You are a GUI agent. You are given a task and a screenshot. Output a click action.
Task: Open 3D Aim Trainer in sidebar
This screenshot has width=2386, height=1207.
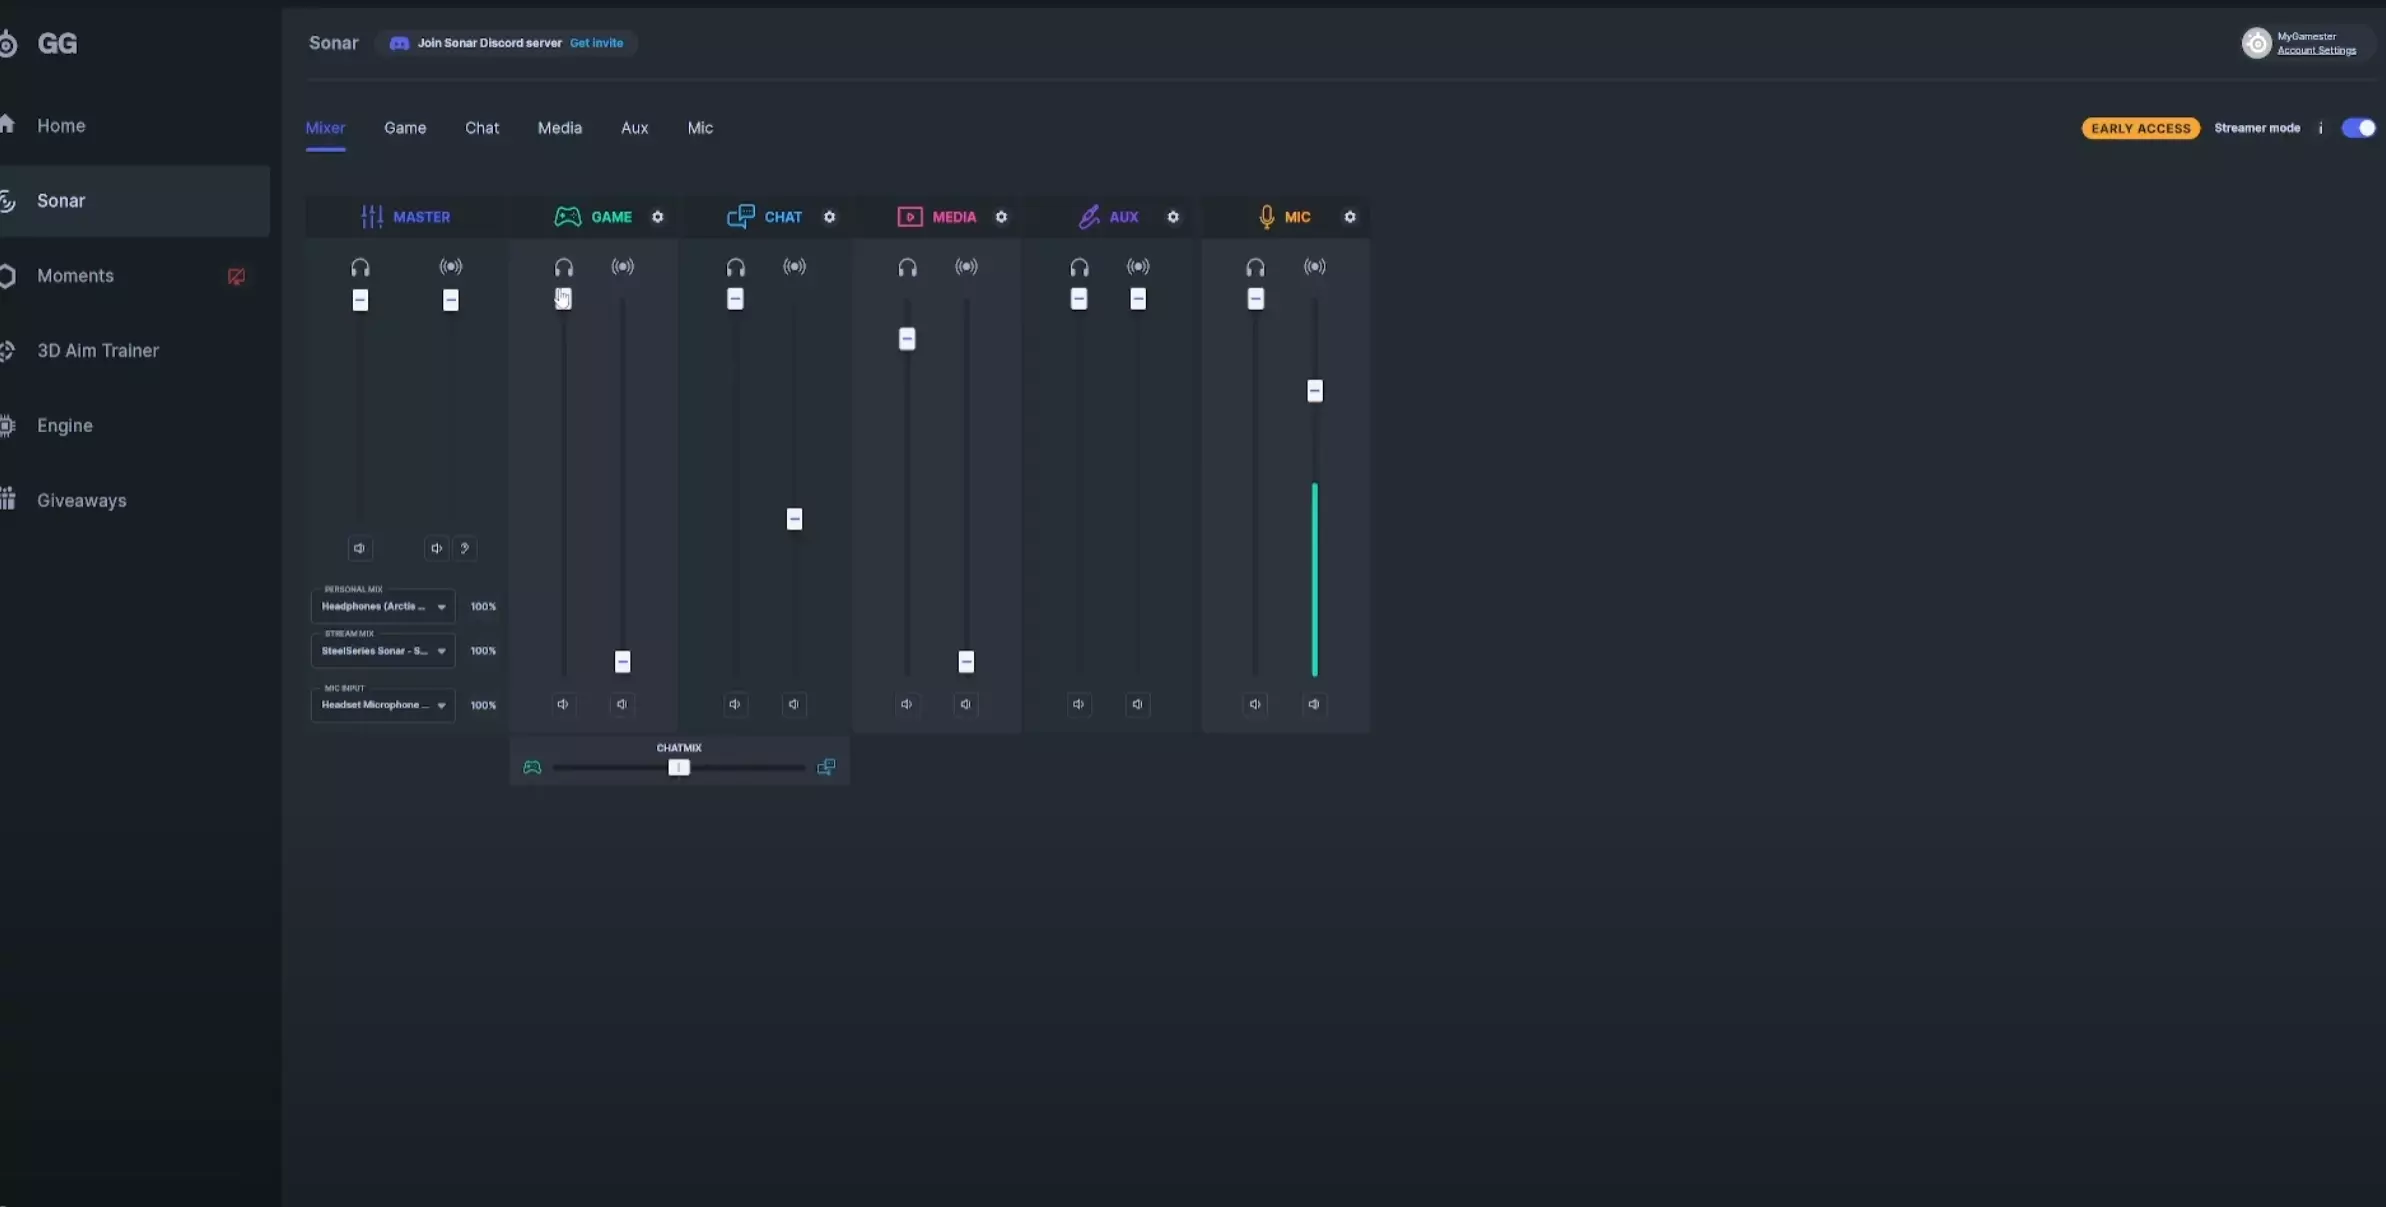click(98, 351)
